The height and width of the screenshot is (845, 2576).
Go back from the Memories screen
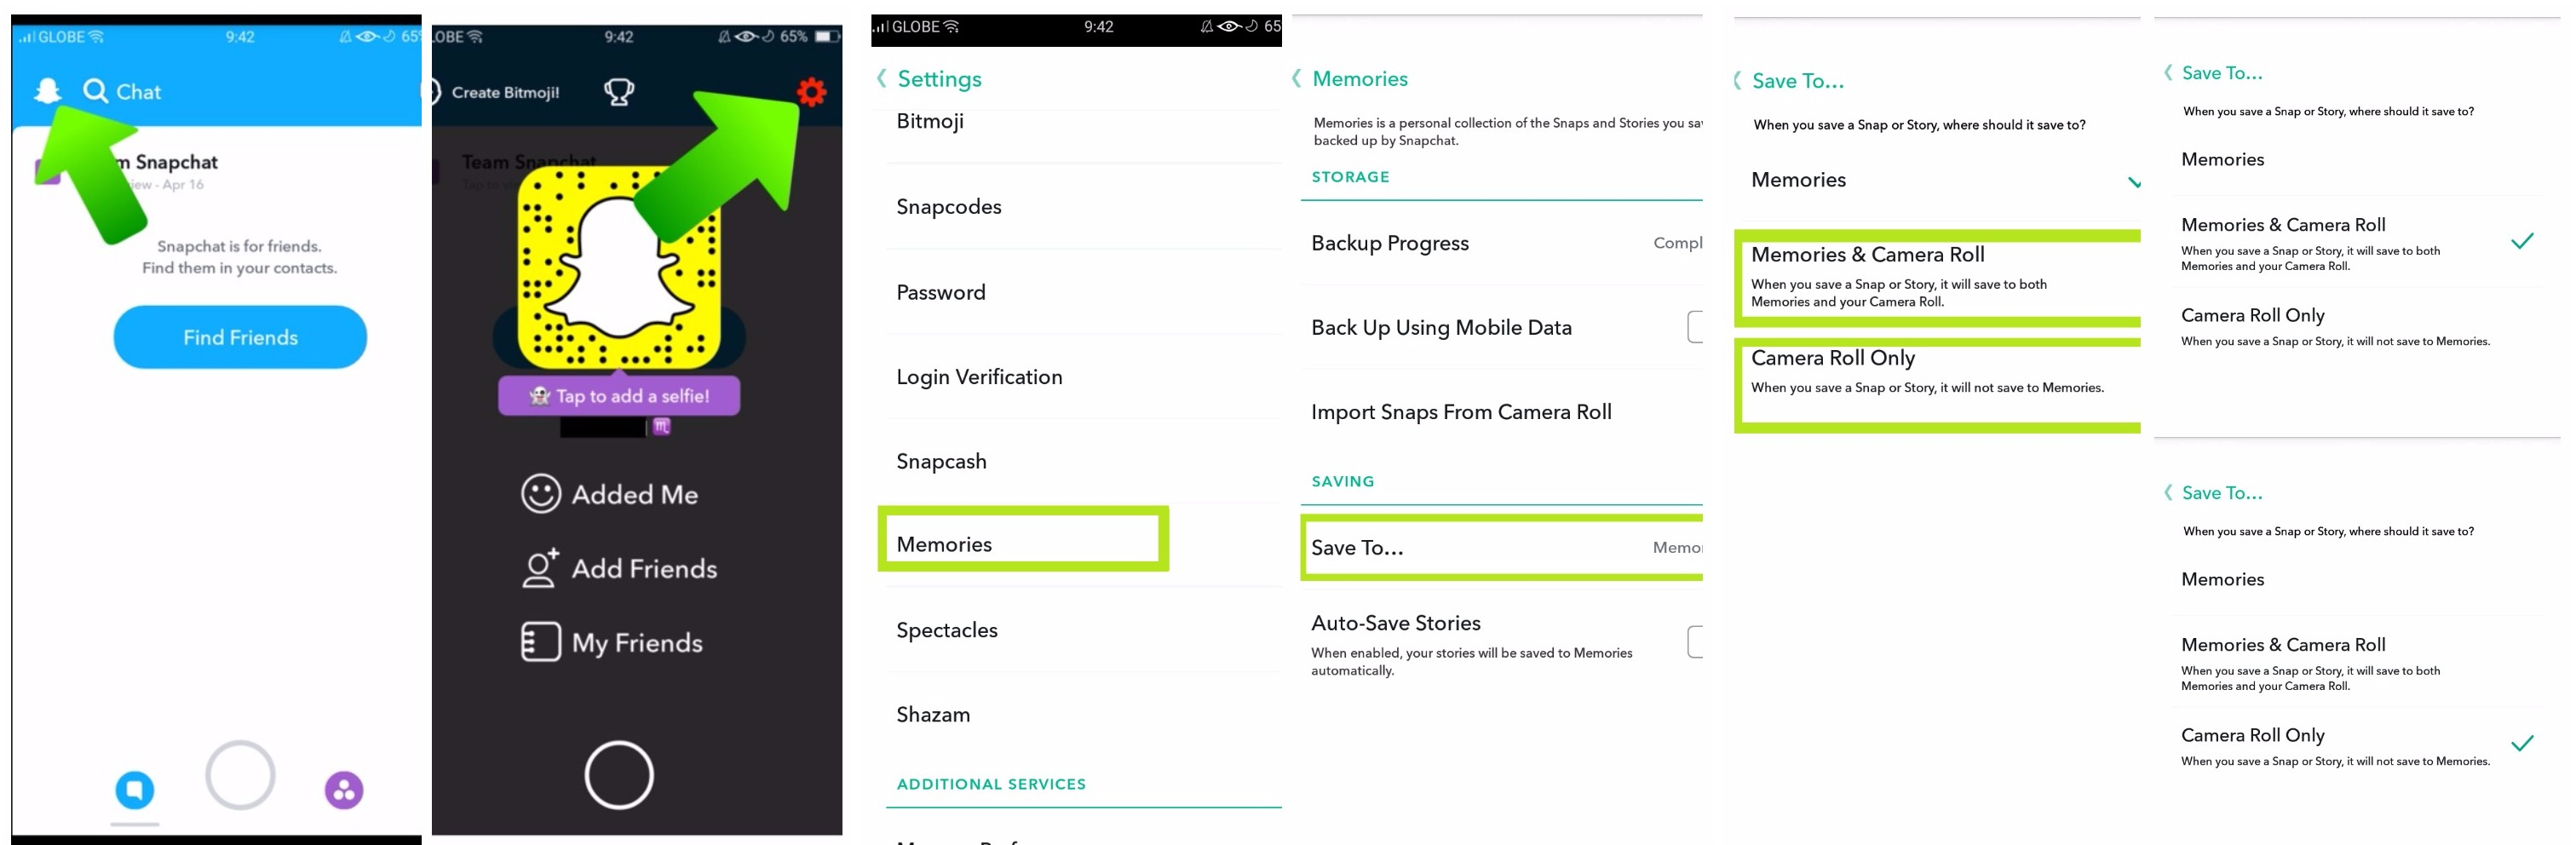1297,78
